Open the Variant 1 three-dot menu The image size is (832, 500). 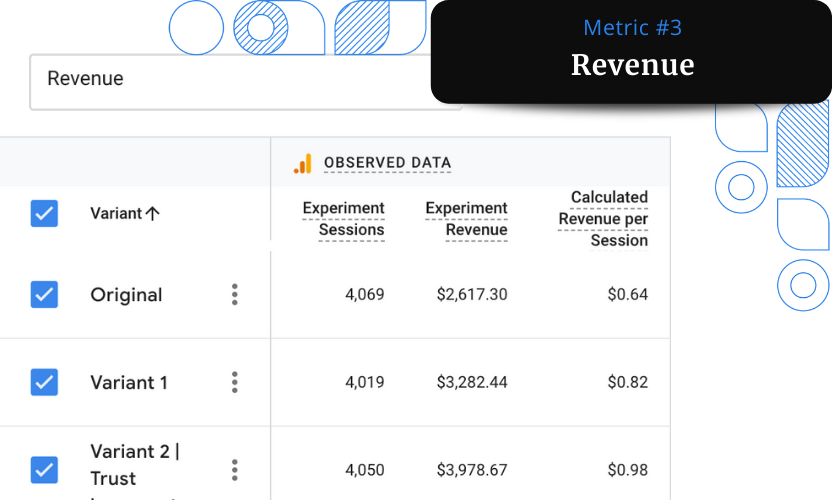[x=235, y=382]
